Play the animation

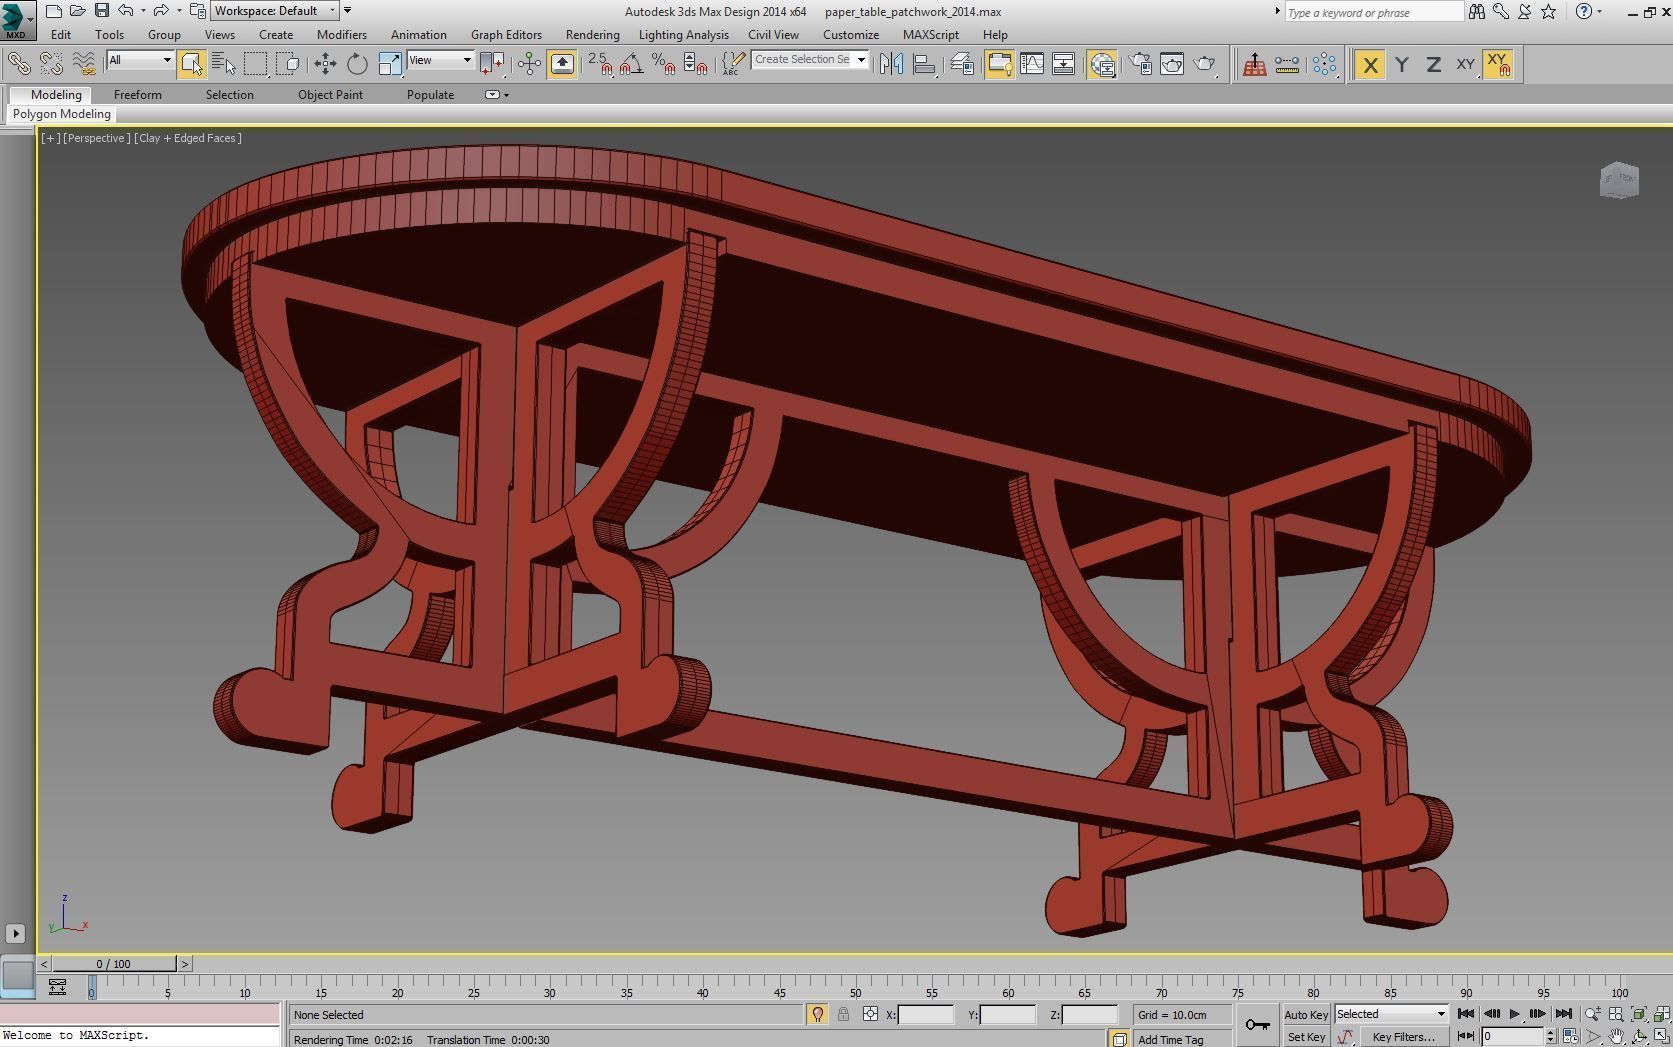1514,1014
